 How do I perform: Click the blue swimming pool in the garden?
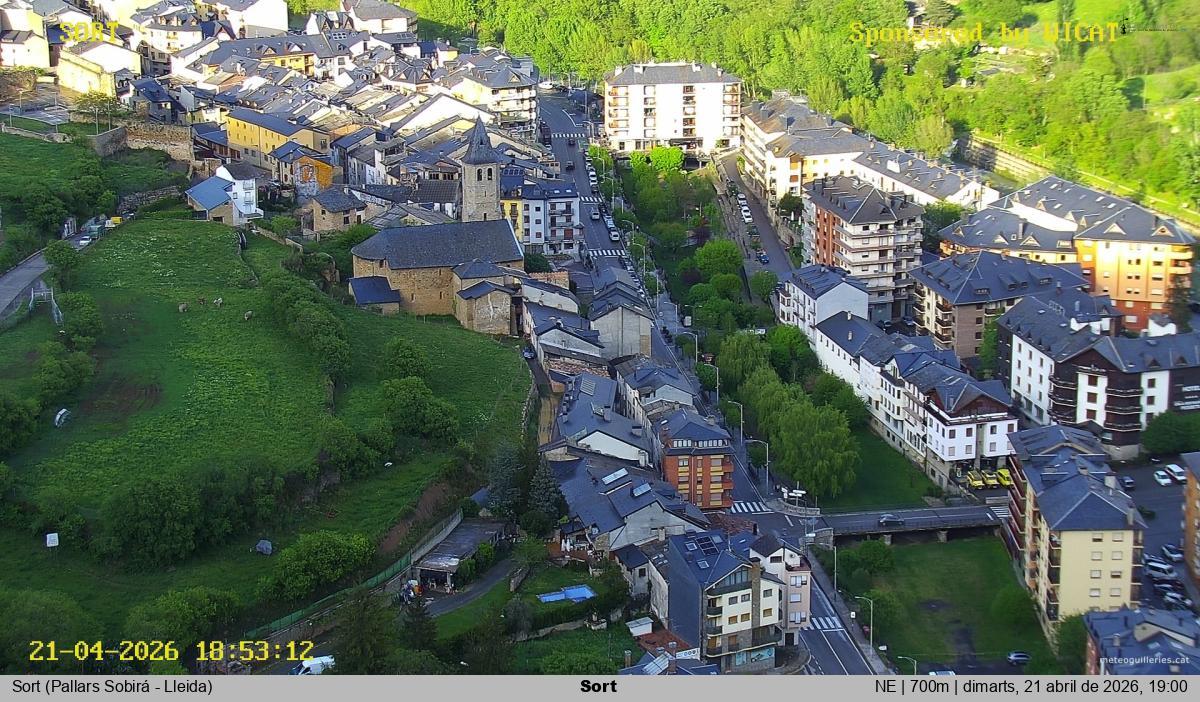click(x=566, y=594)
